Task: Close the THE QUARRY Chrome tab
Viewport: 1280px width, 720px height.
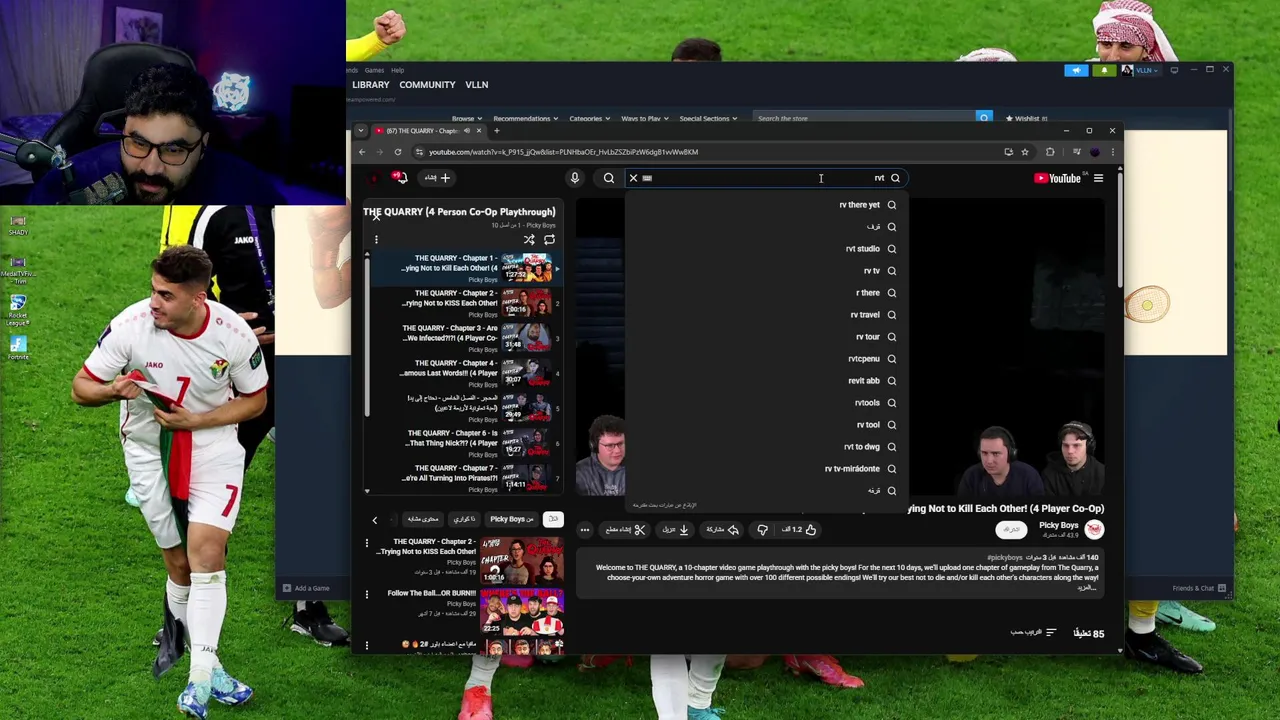Action: click(478, 131)
